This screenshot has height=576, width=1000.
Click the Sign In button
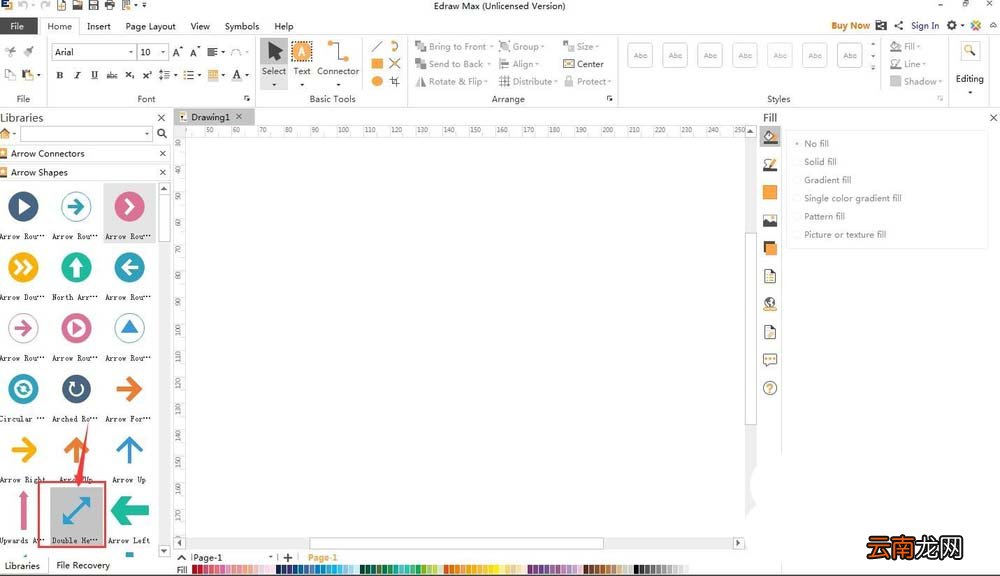click(925, 26)
